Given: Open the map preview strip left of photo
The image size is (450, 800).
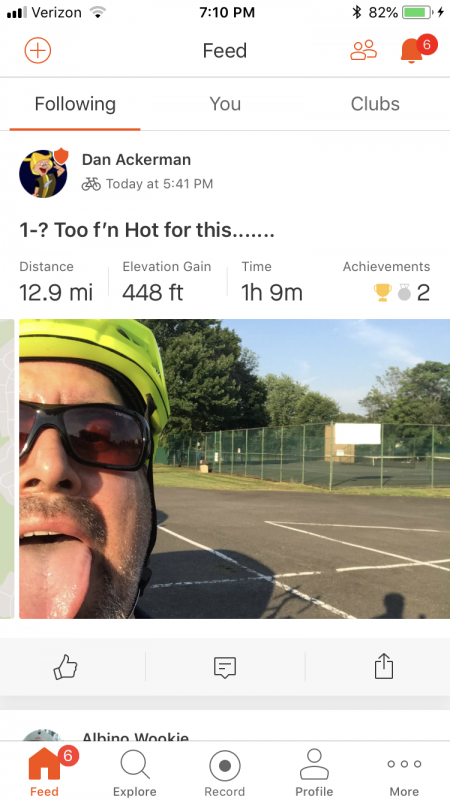Looking at the screenshot, I should coord(7,469).
